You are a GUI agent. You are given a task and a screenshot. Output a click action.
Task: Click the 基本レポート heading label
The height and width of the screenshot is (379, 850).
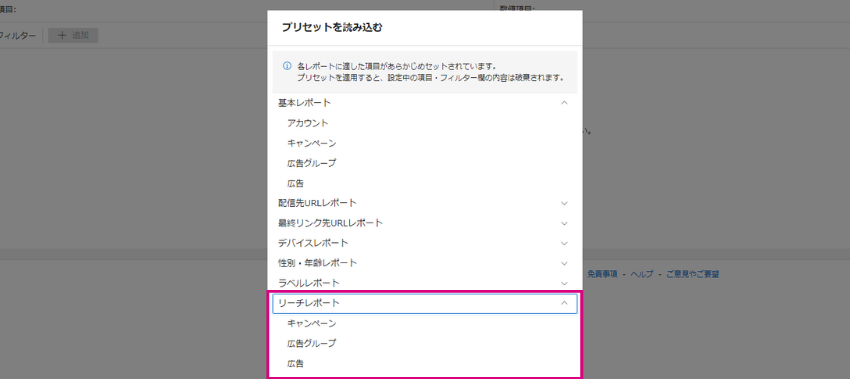point(304,102)
